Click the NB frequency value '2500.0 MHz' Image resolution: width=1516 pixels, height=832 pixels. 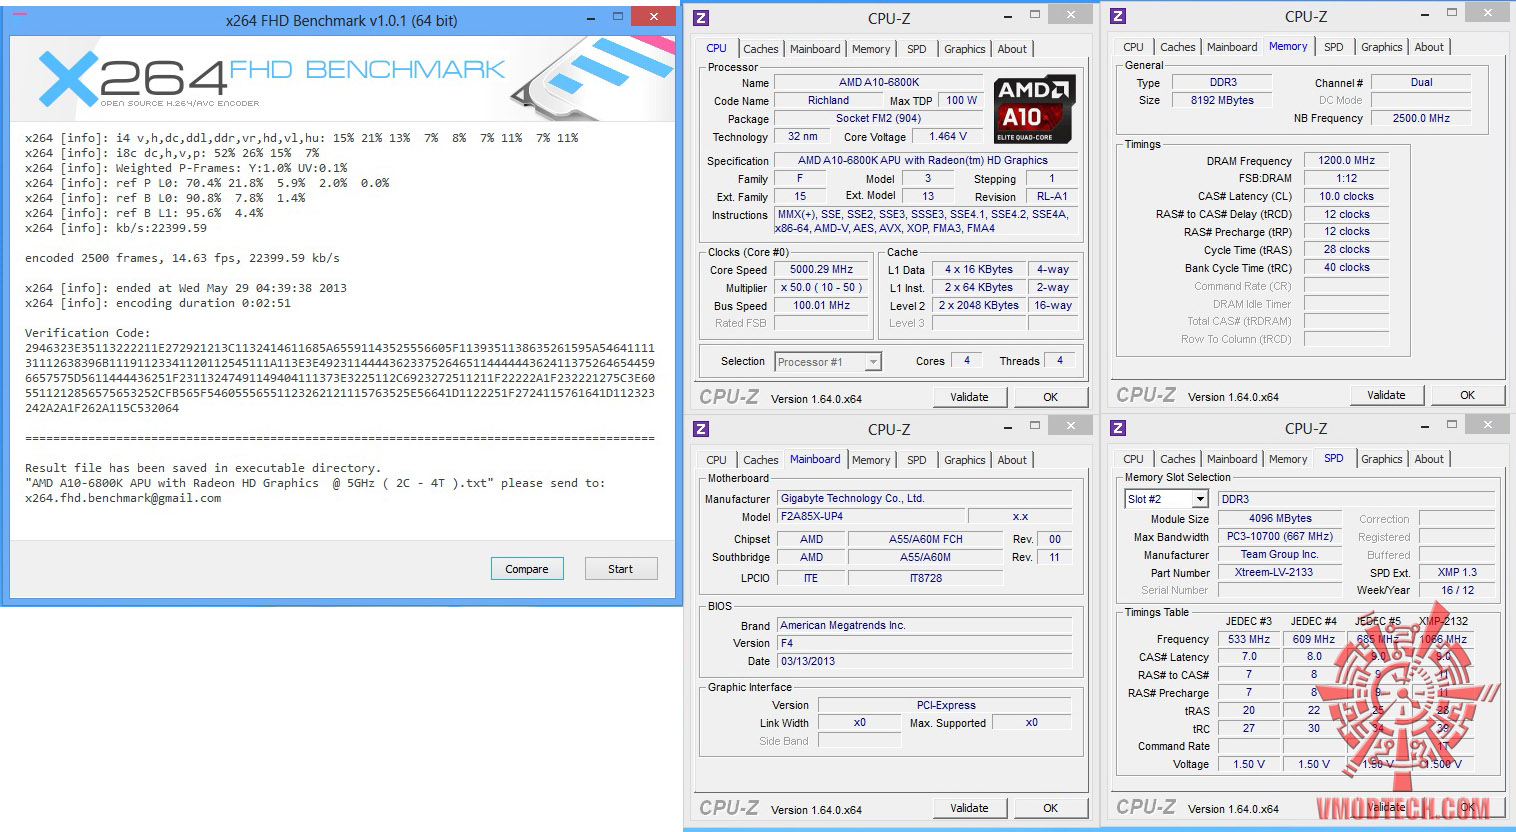tap(1421, 118)
